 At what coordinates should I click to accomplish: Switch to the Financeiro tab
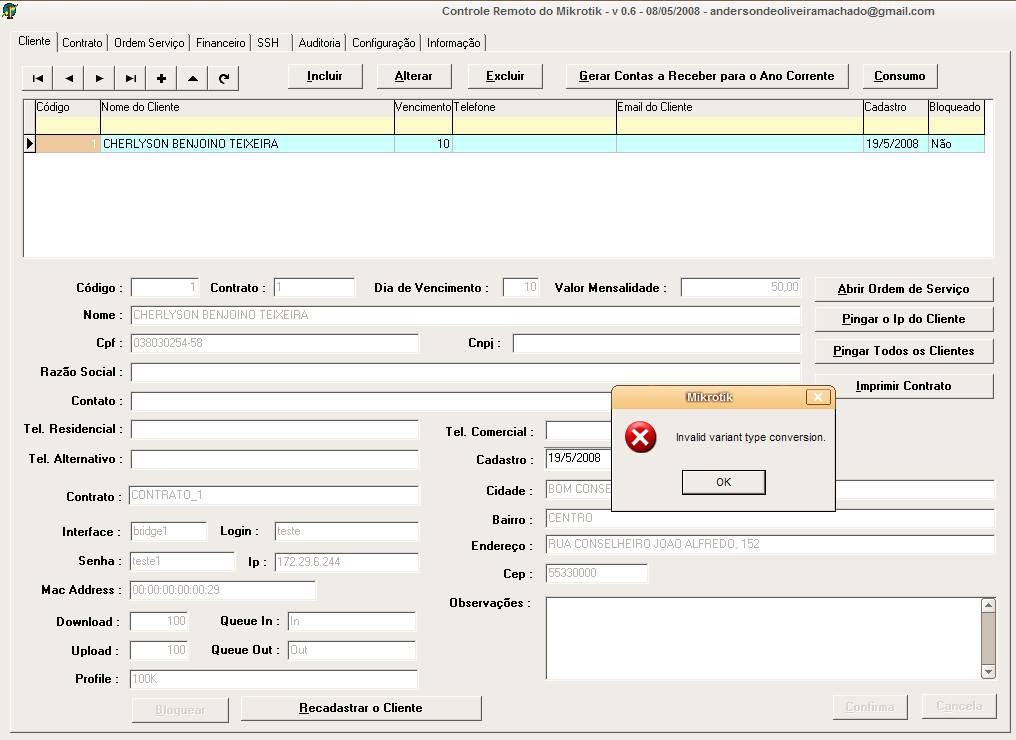pos(220,43)
